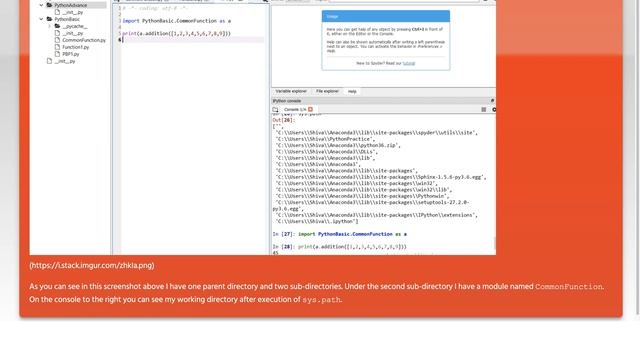Viewport: 640px width, 360px height.
Task: Click the CommonFunction.py file icon
Action: (57, 40)
